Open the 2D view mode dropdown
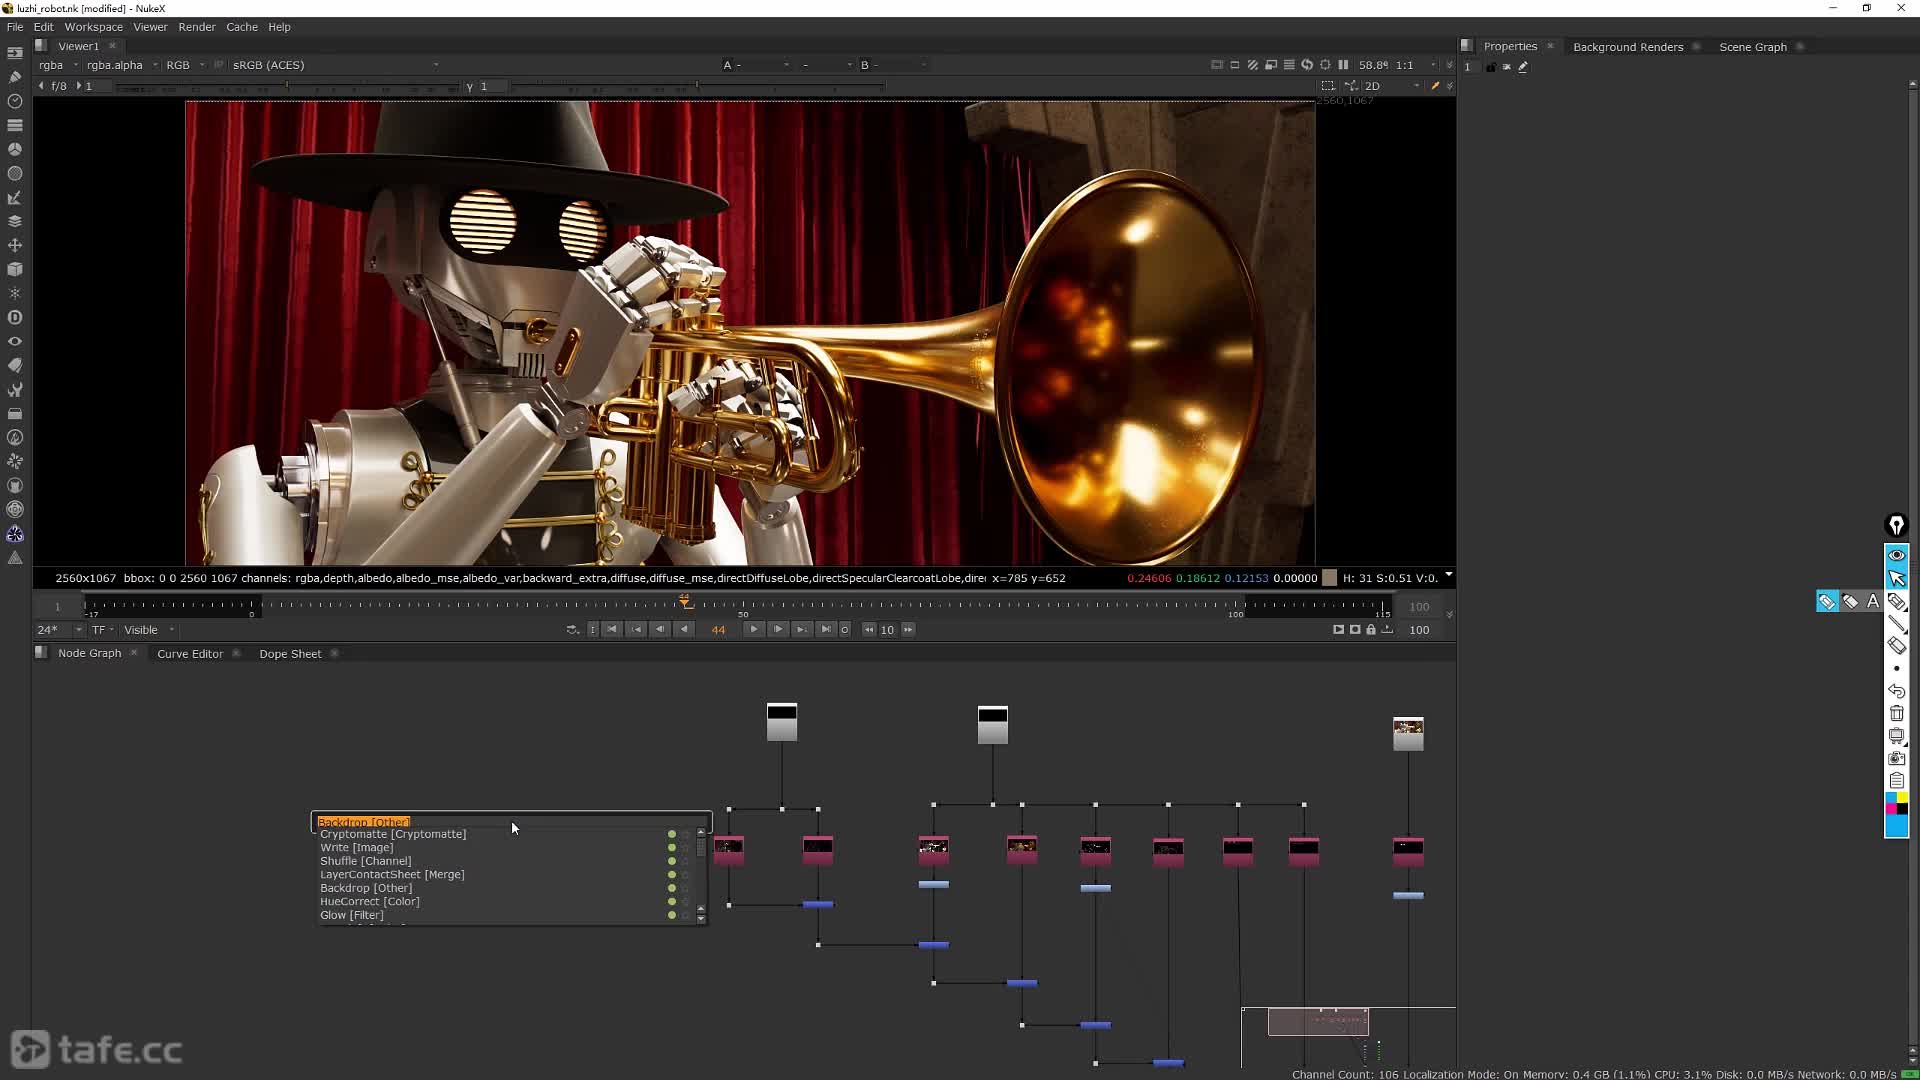Viewport: 1920px width, 1080px height. pyautogui.click(x=1392, y=86)
